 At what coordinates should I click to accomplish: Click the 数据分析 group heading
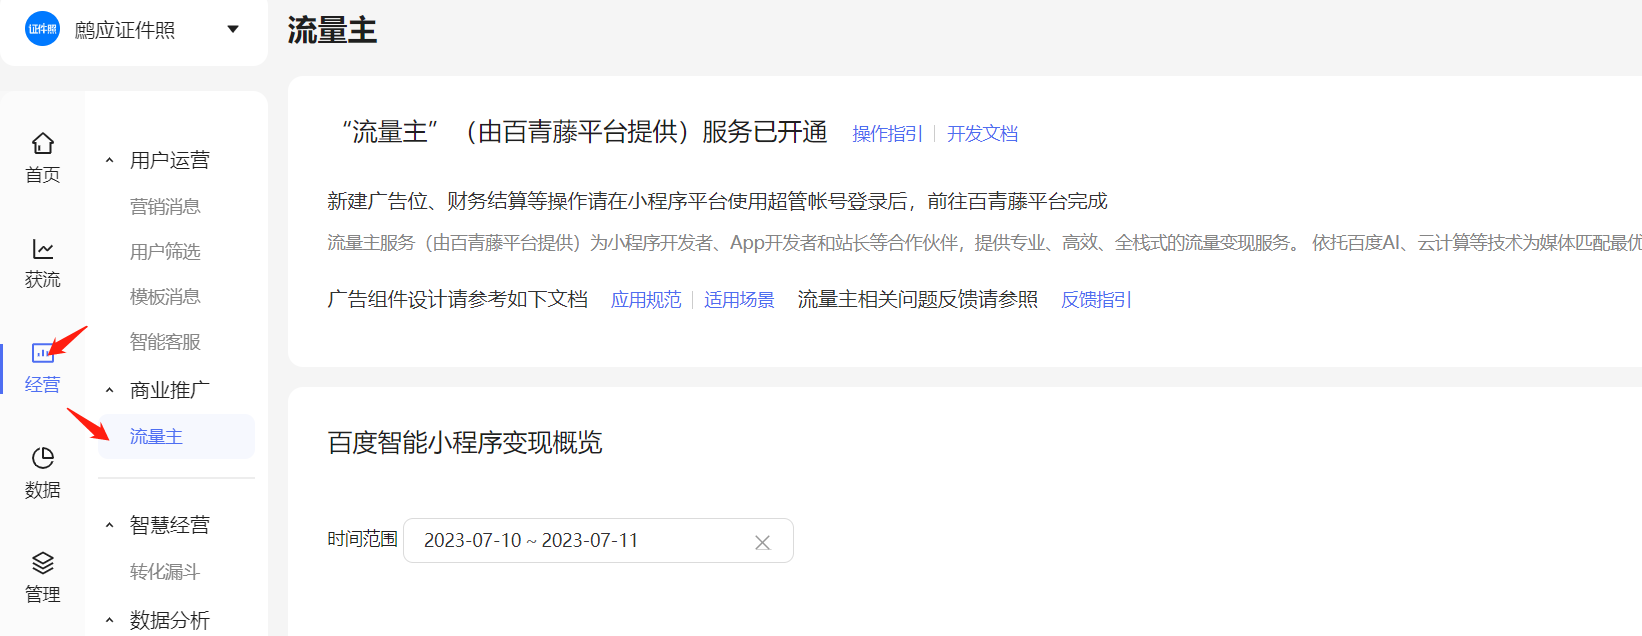pyautogui.click(x=170, y=620)
